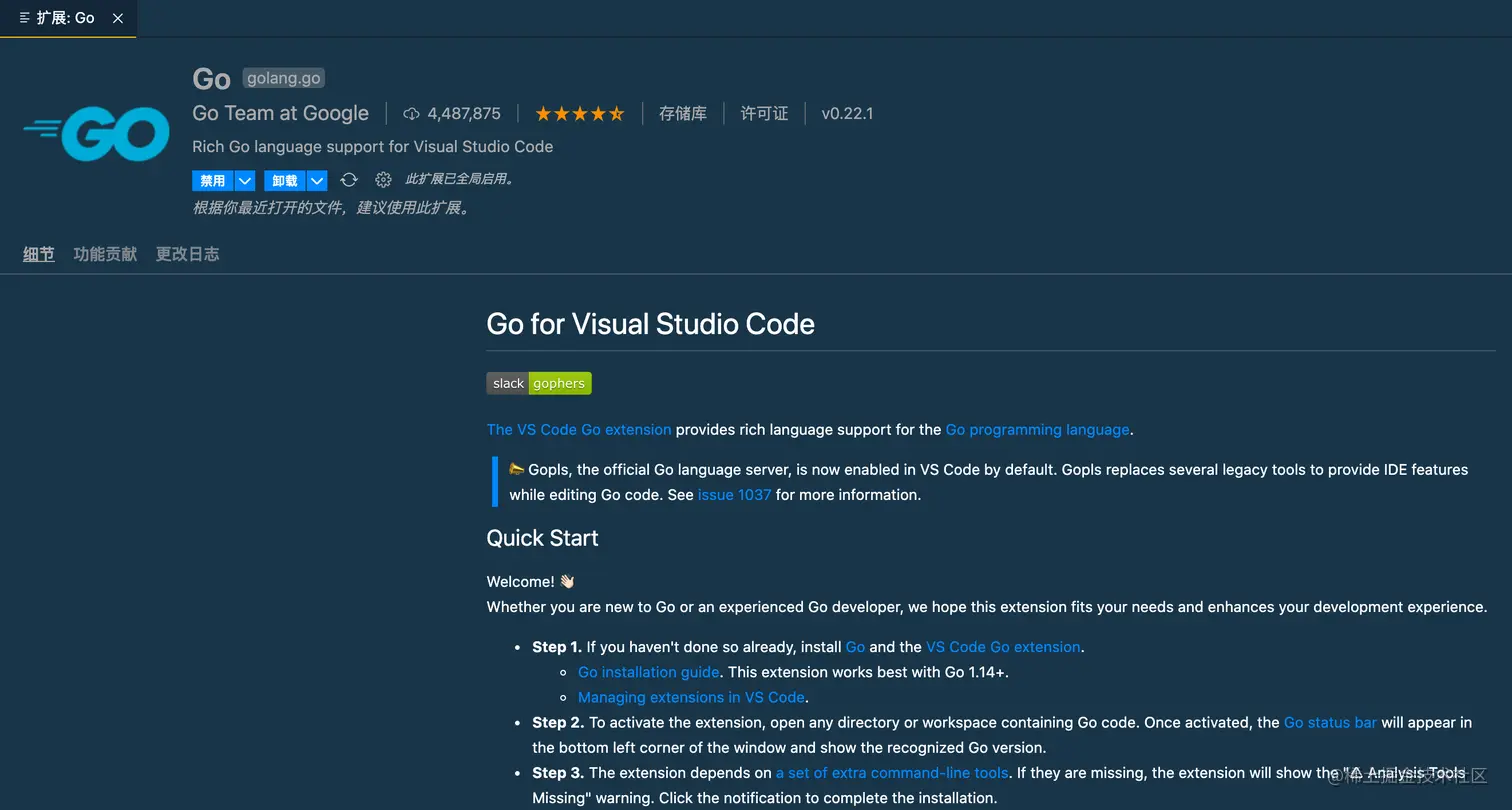Open the Go status bar link
This screenshot has height=810, width=1512.
coord(1330,722)
